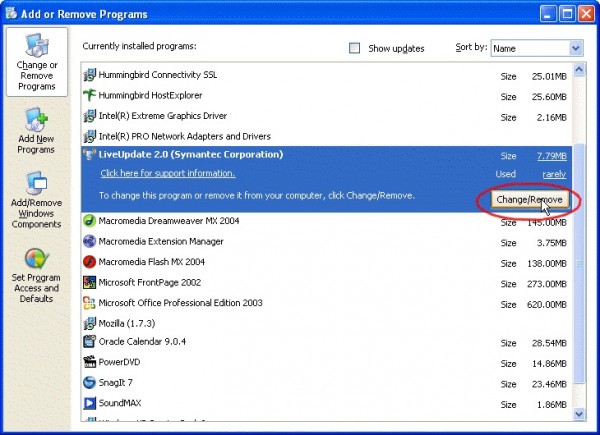Click the PowerDVD clapperboard icon
Image resolution: width=600 pixels, height=435 pixels.
90,362
